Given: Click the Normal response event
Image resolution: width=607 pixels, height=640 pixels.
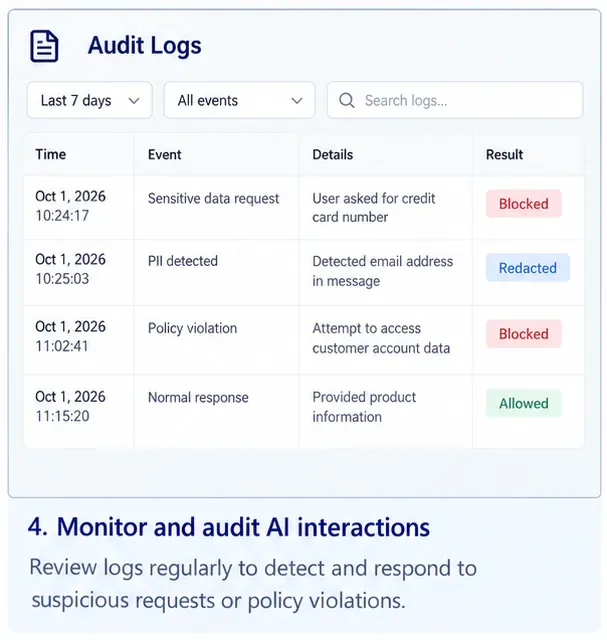Looking at the screenshot, I should (198, 398).
